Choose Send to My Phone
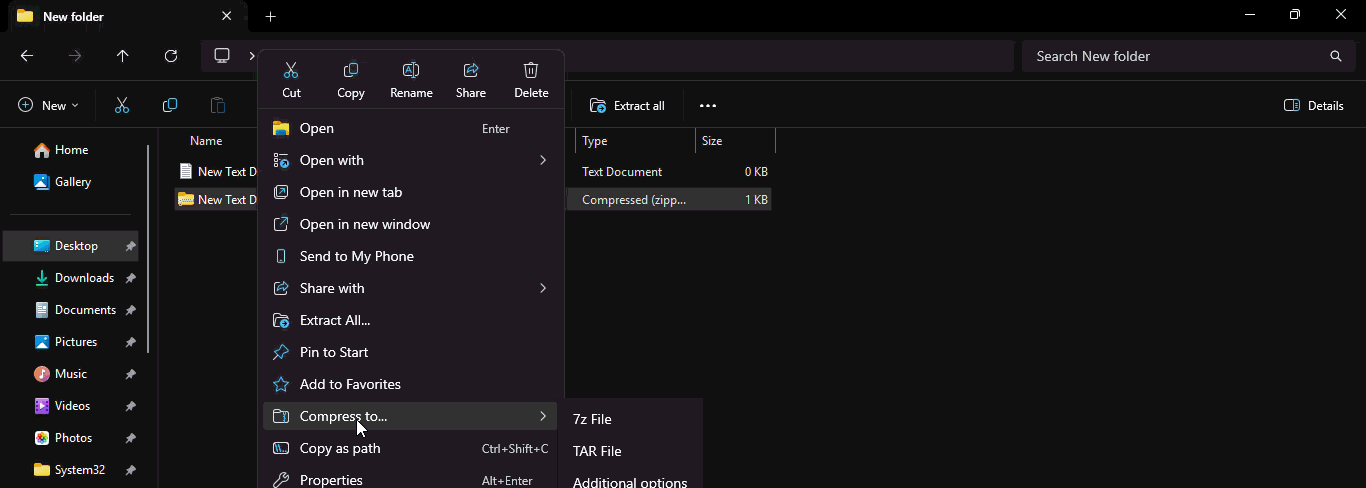The width and height of the screenshot is (1366, 488). pos(411,256)
